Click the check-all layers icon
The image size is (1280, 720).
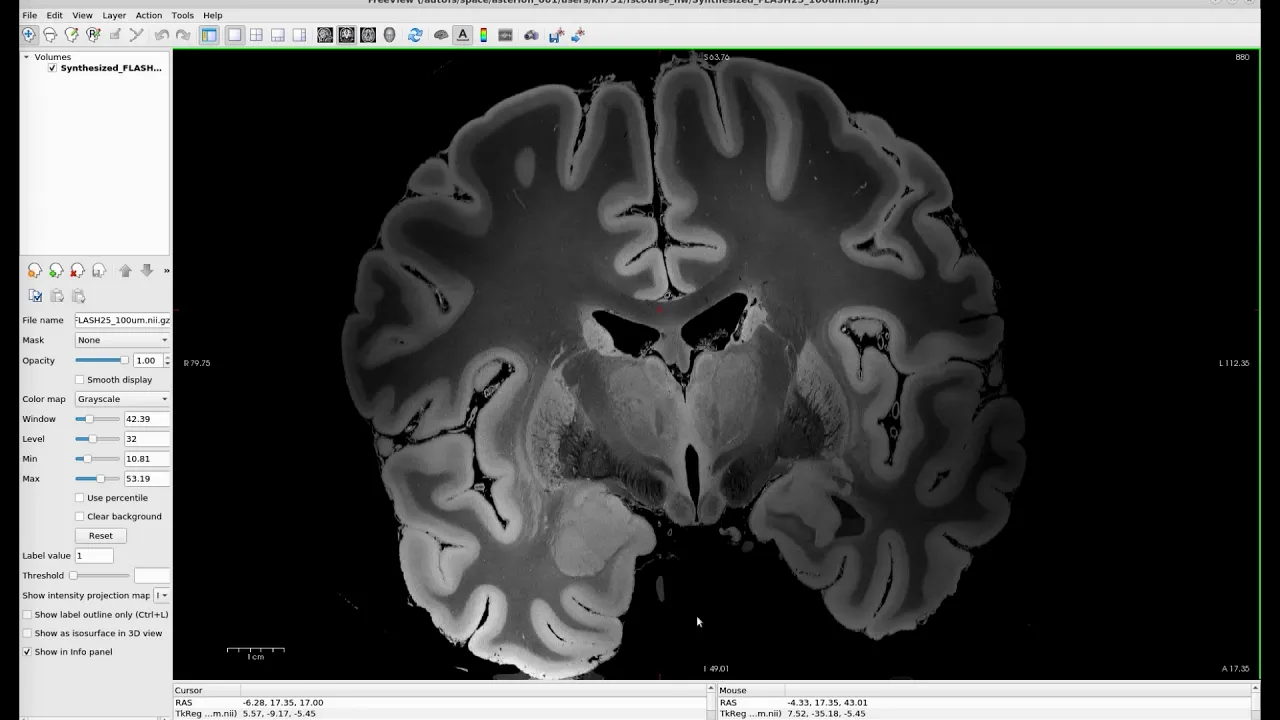[x=35, y=296]
